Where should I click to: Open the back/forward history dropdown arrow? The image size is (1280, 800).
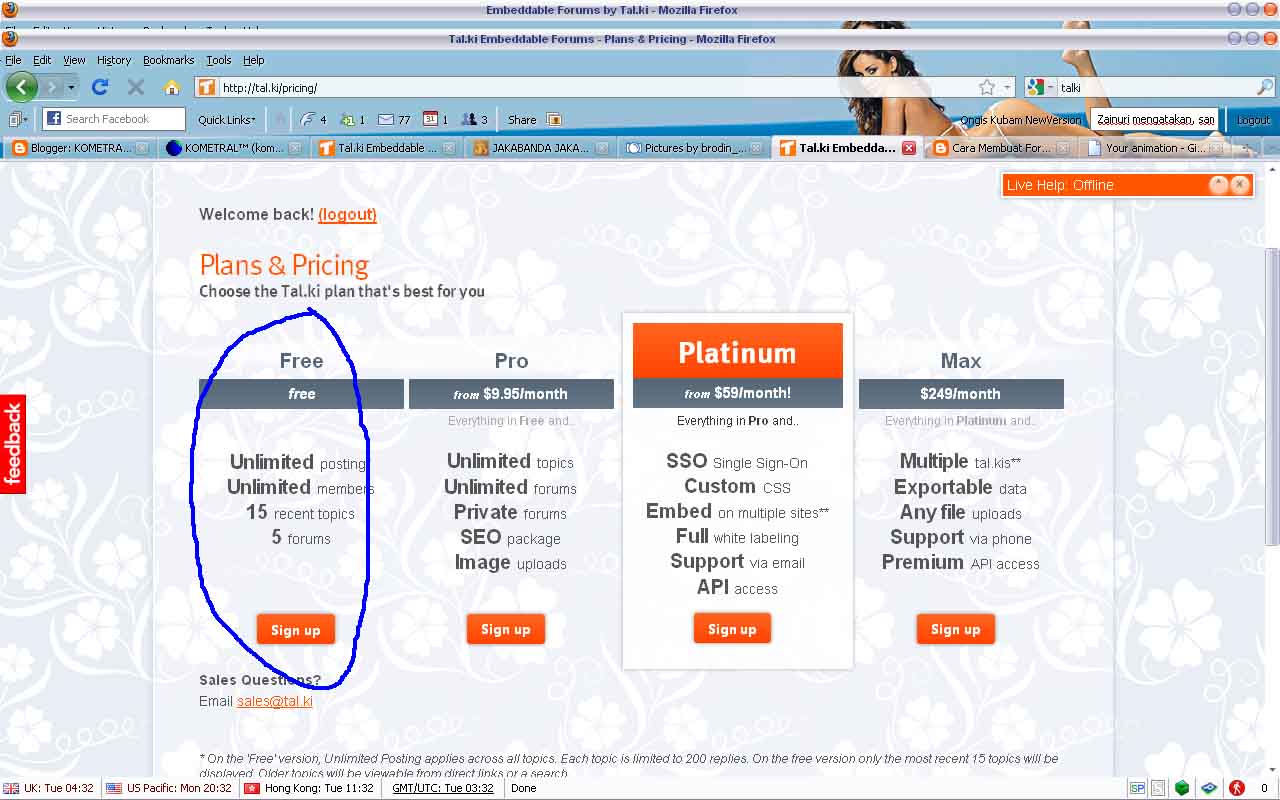(70, 87)
